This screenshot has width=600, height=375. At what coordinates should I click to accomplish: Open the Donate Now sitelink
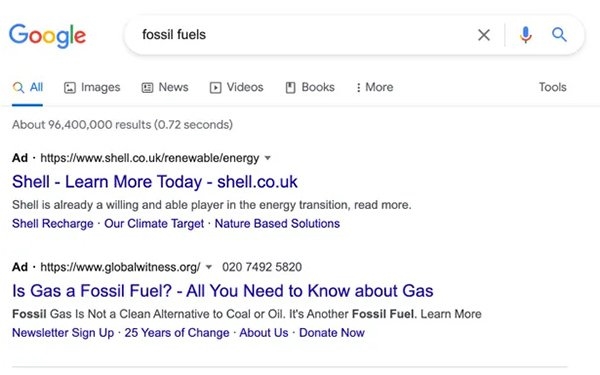tap(332, 333)
